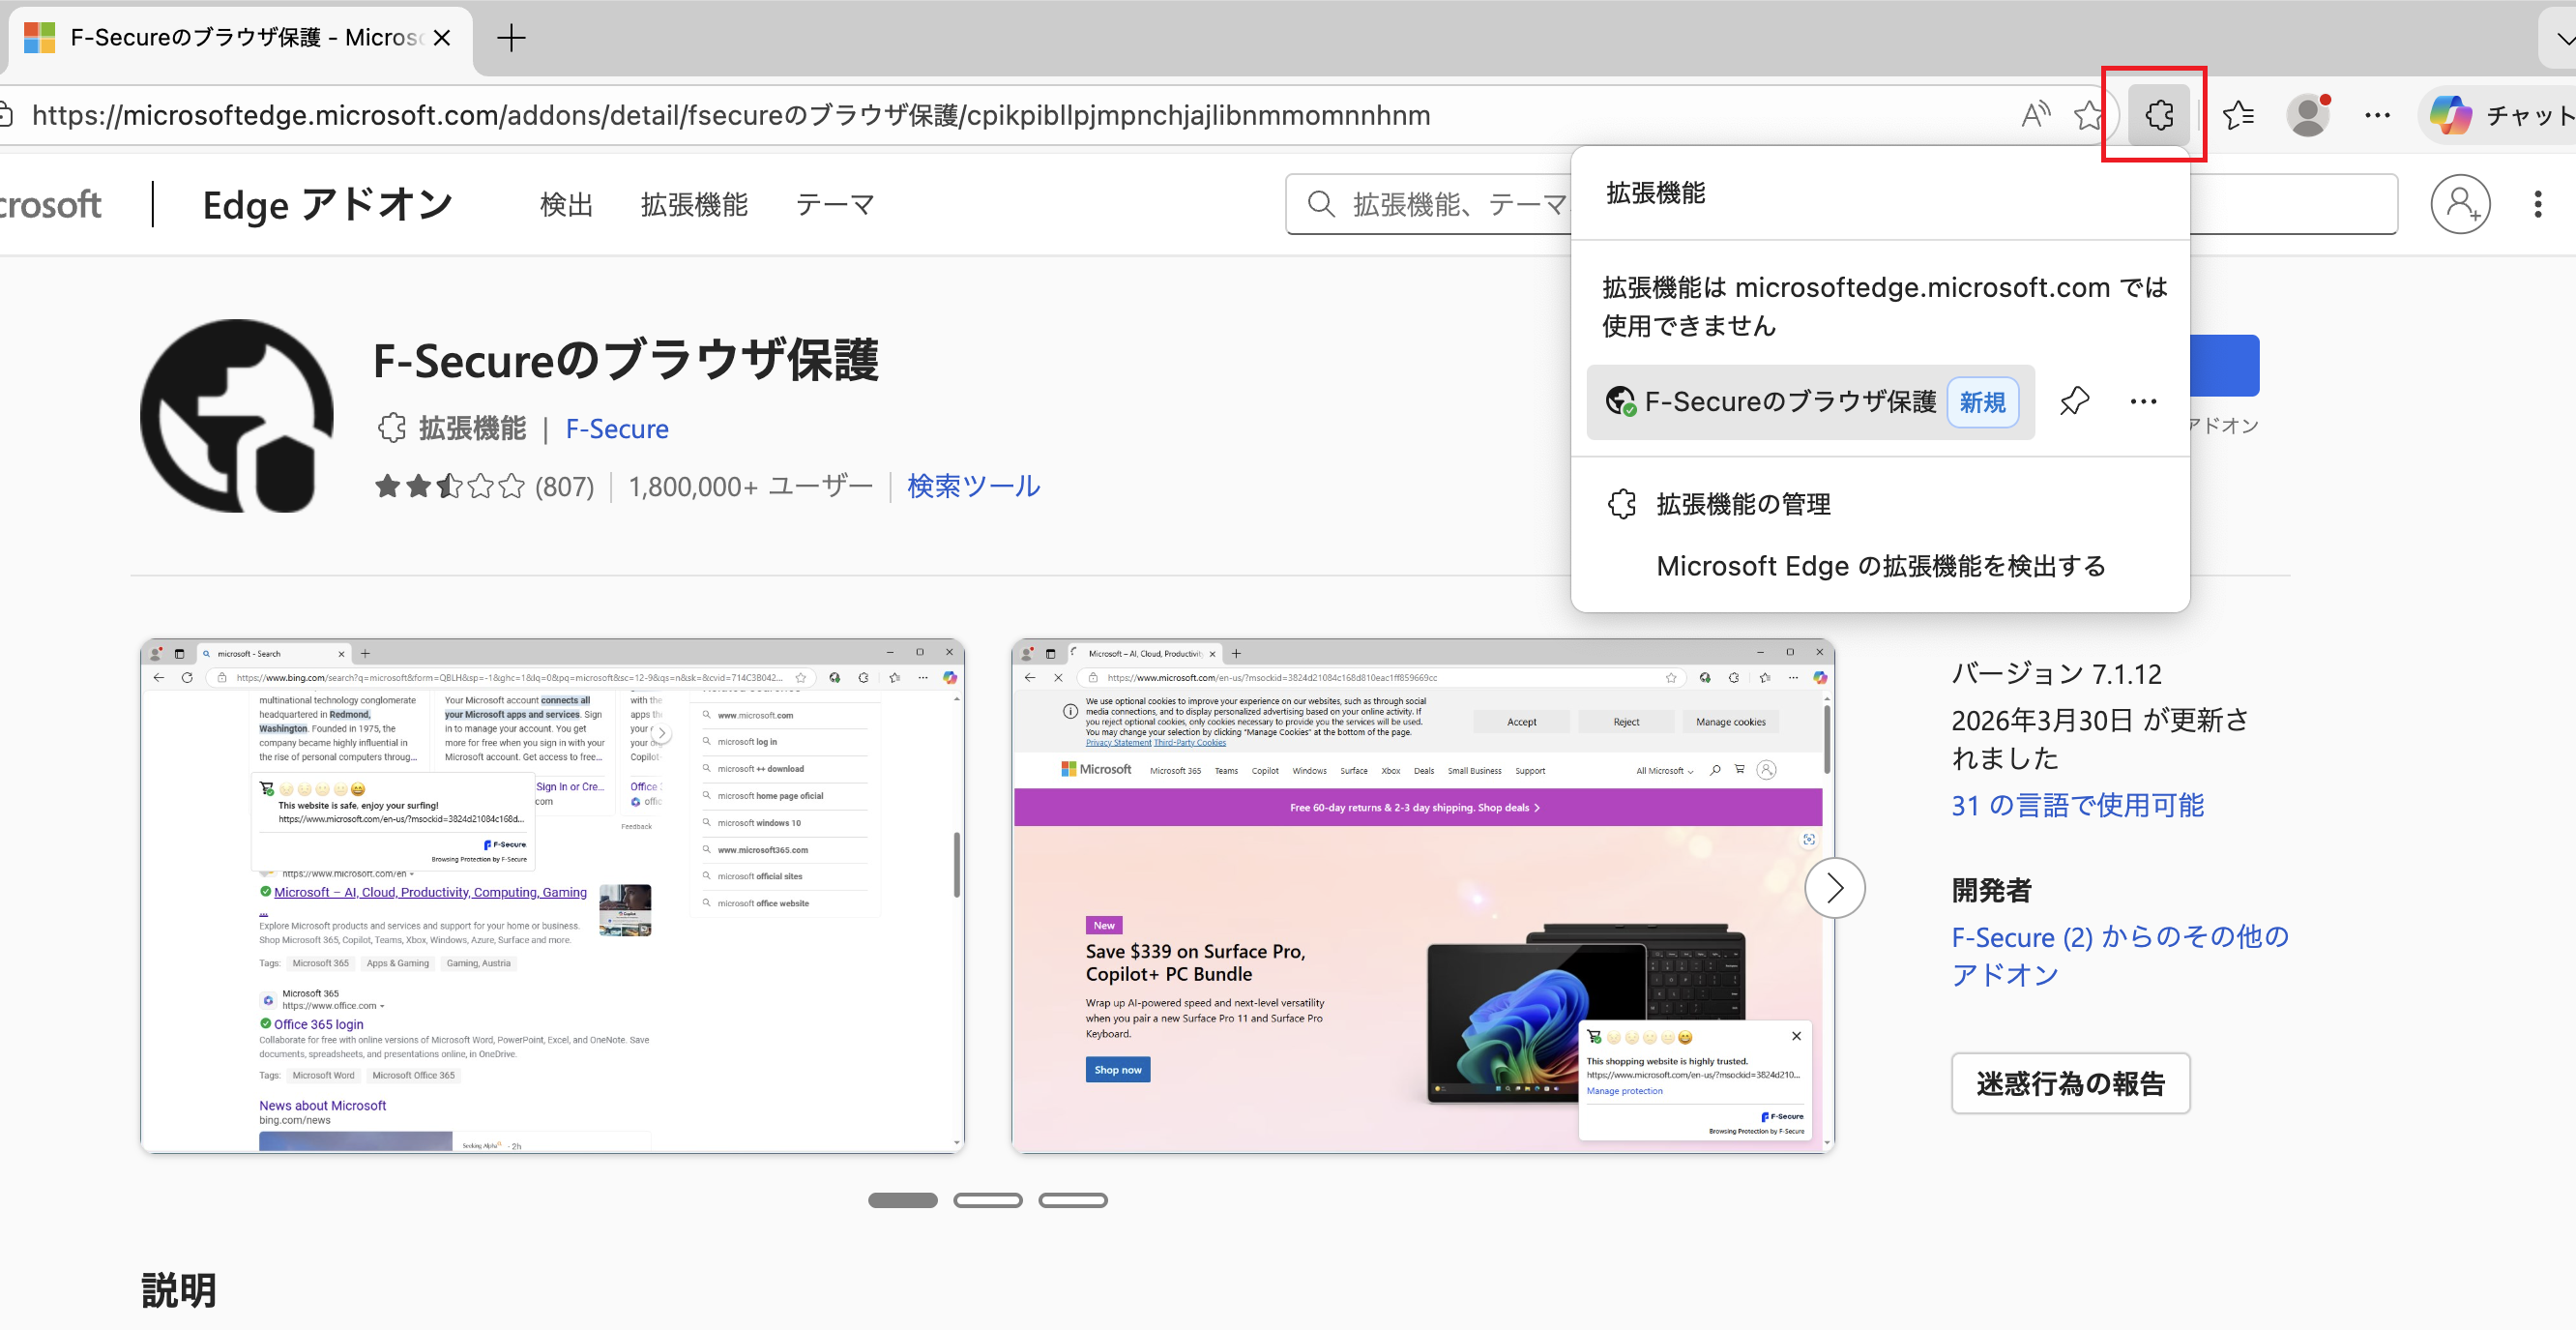Click the sign-in person icon near the search box

tap(2461, 204)
